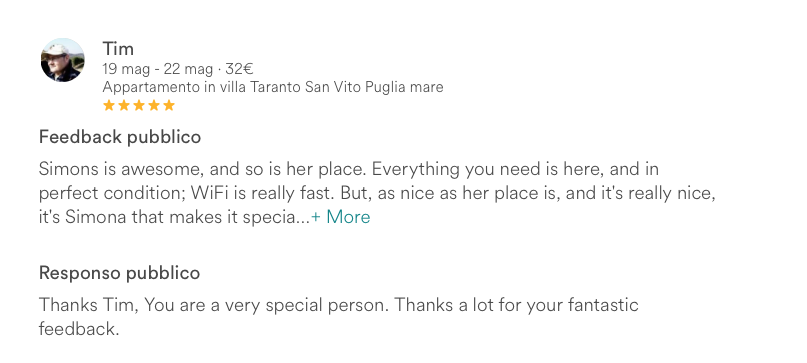Screen dimensions: 807x363
Task: Click the Feedback pubblico heading
Action: coord(120,137)
